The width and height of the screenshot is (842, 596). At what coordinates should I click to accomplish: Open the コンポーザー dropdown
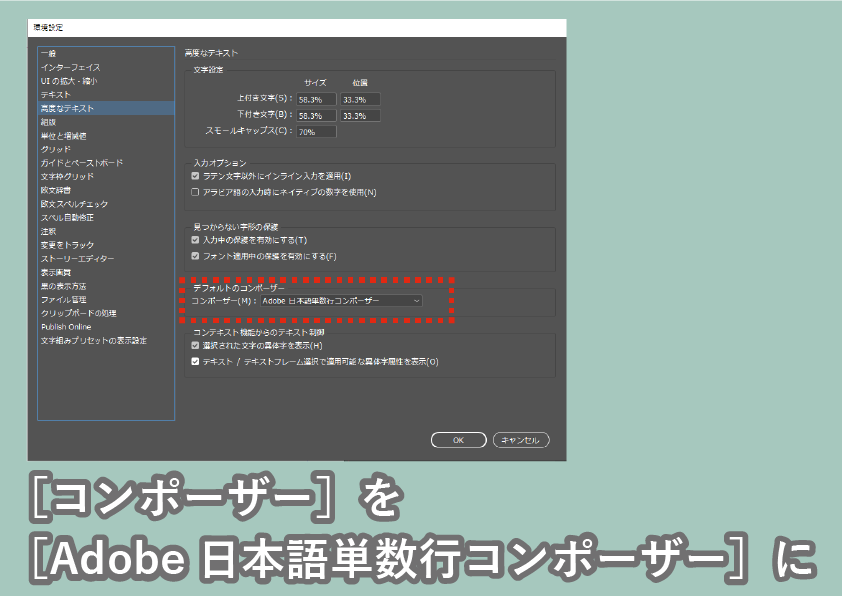[x=342, y=301]
